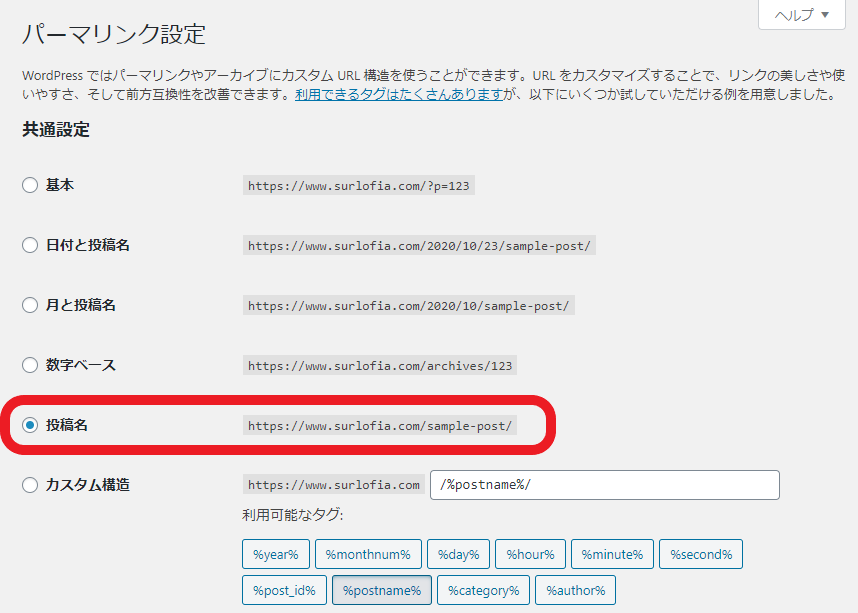Click the 利用できるタグはたくさんあります link

click(398, 94)
